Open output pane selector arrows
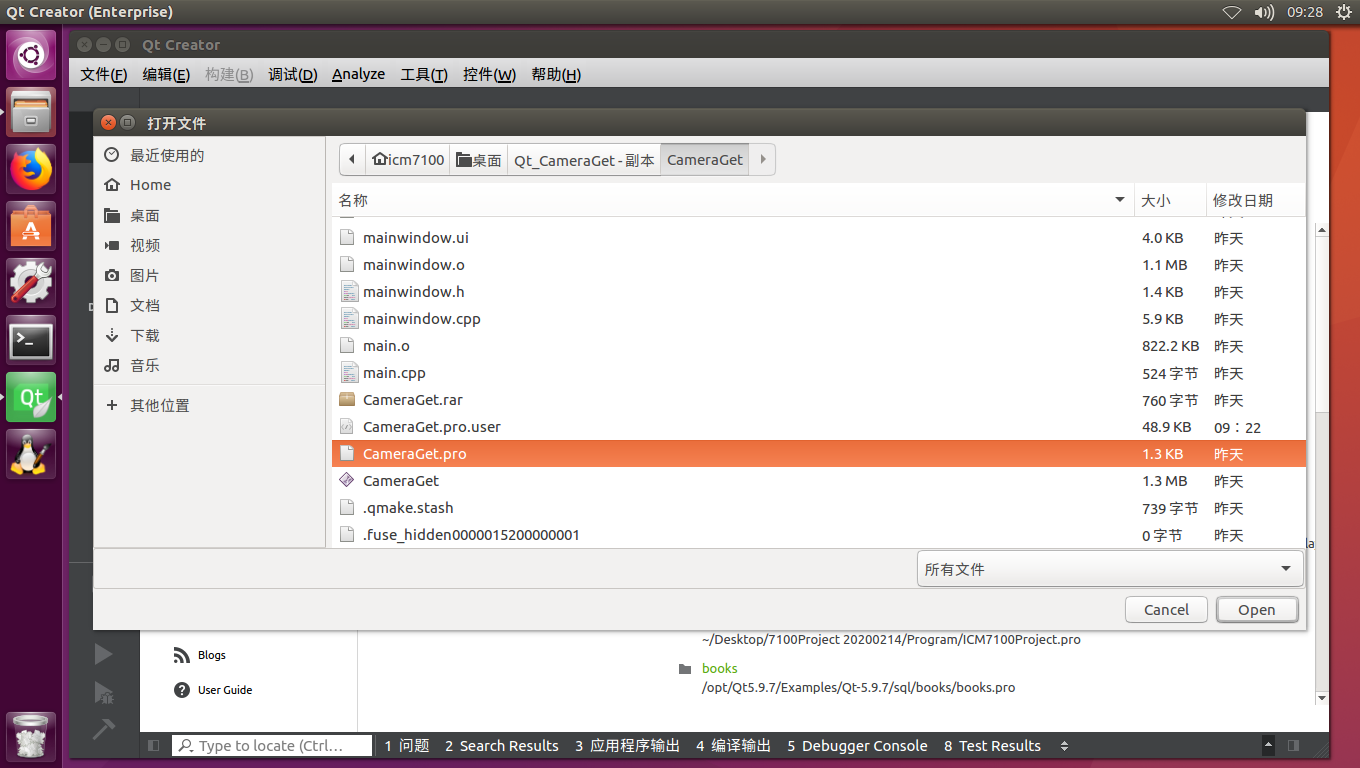Image resolution: width=1360 pixels, height=768 pixels. [1064, 746]
